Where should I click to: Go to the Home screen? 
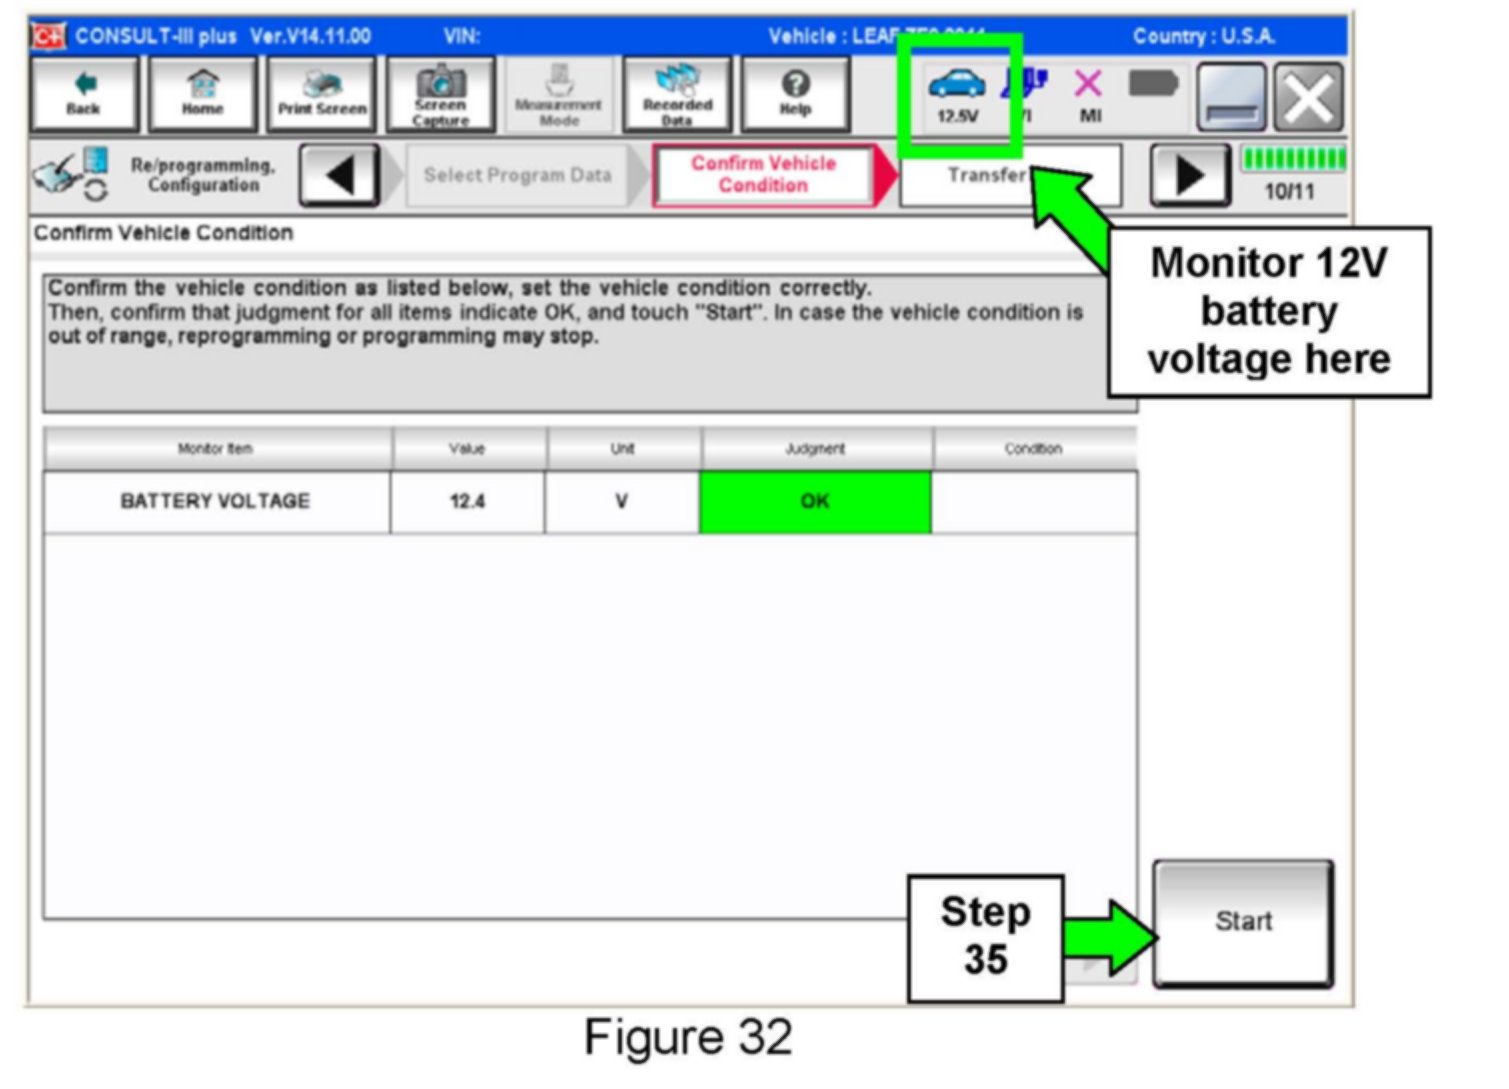[202, 94]
